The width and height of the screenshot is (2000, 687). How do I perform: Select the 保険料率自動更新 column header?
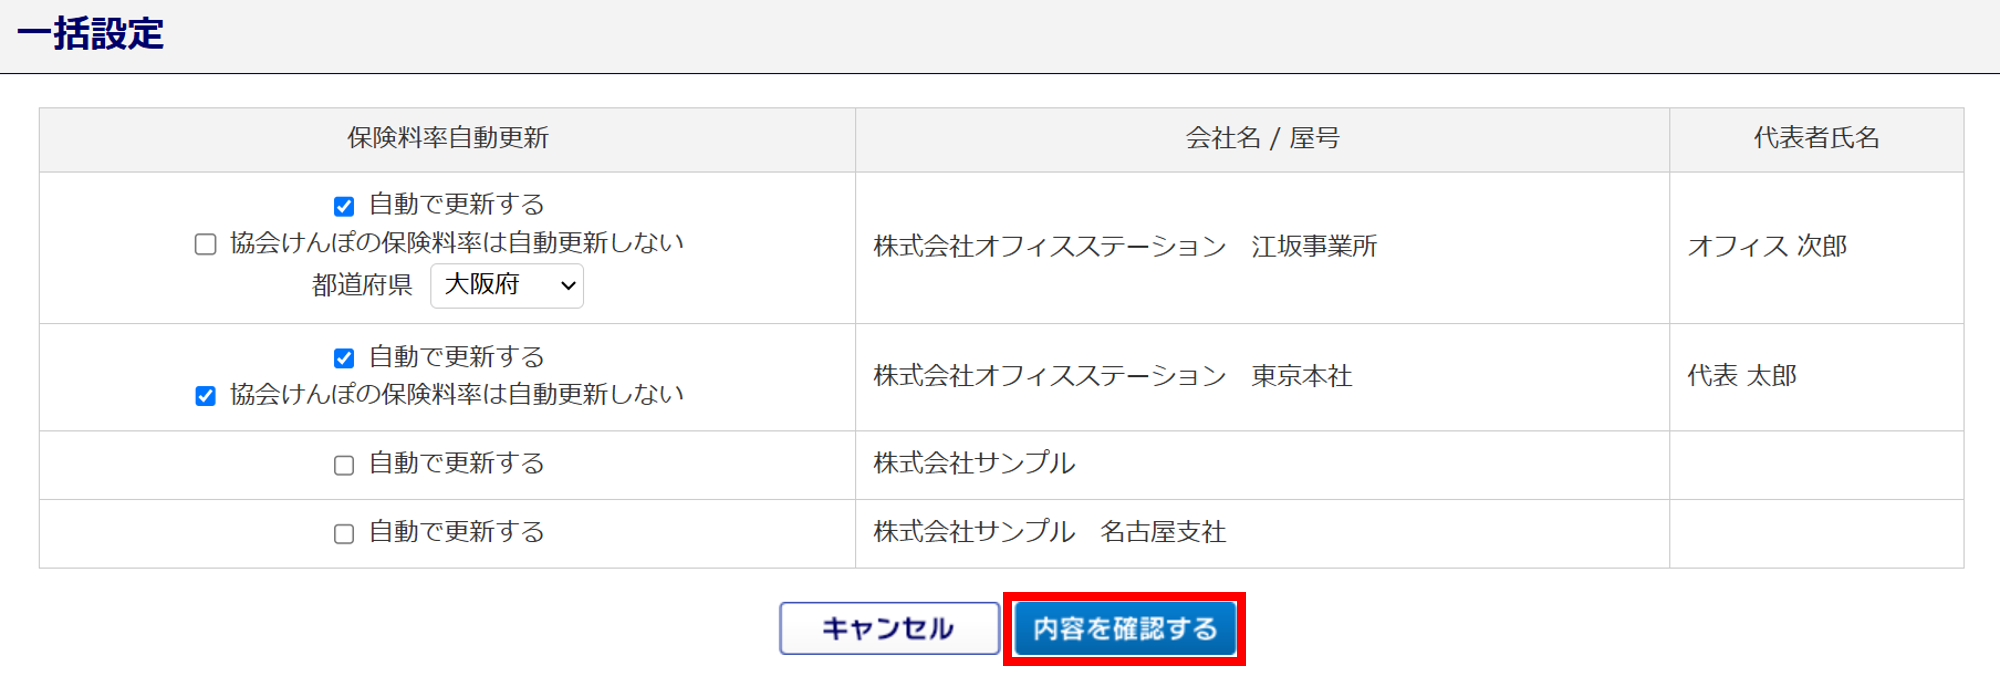point(447,139)
